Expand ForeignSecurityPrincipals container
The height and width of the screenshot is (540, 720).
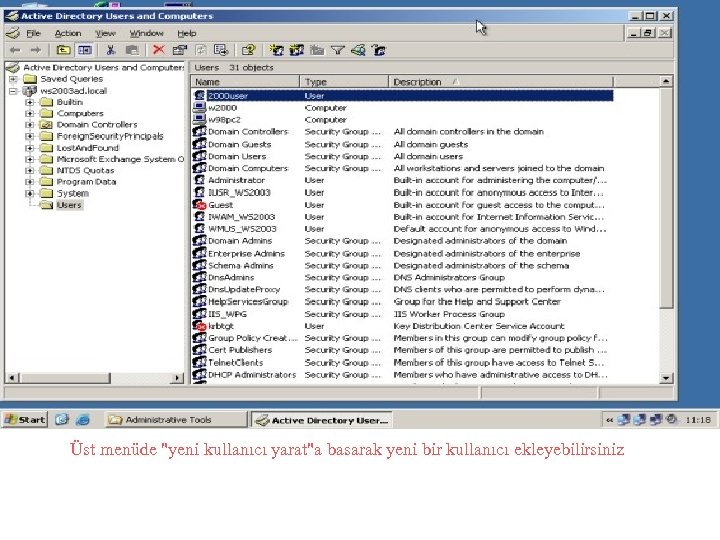(29, 136)
